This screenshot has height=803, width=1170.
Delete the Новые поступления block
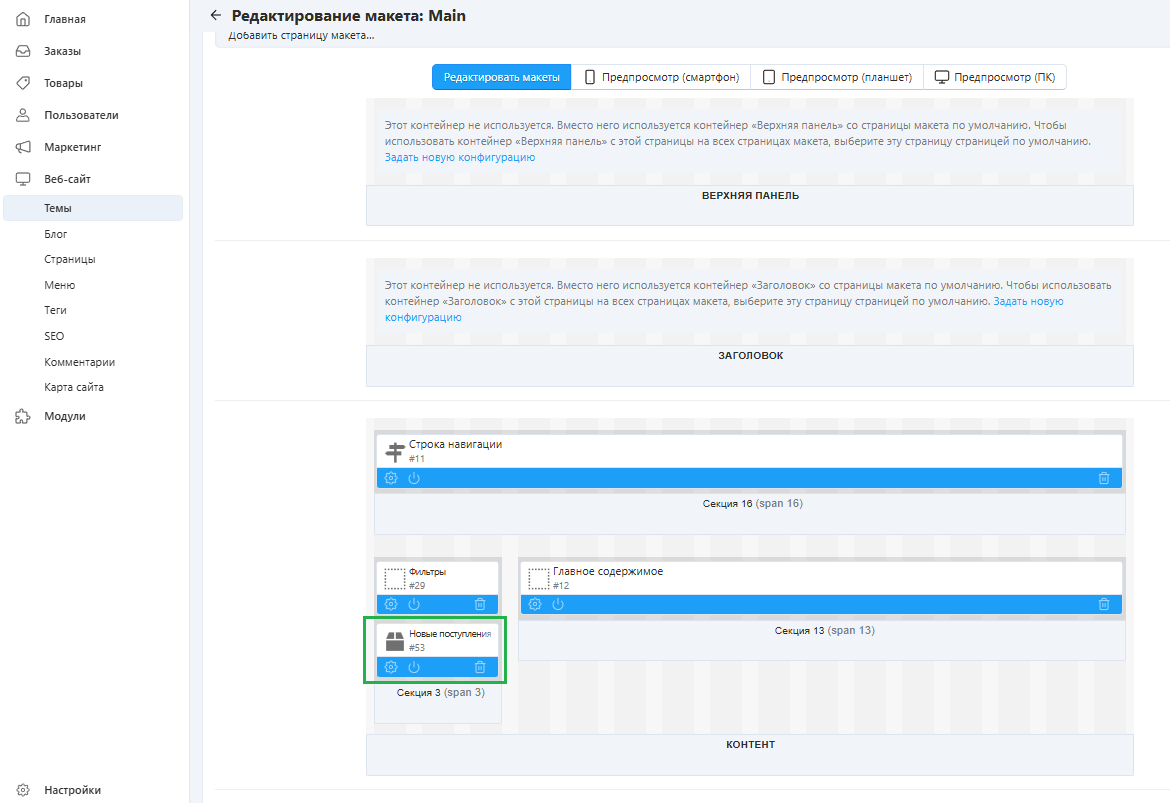[x=480, y=667]
